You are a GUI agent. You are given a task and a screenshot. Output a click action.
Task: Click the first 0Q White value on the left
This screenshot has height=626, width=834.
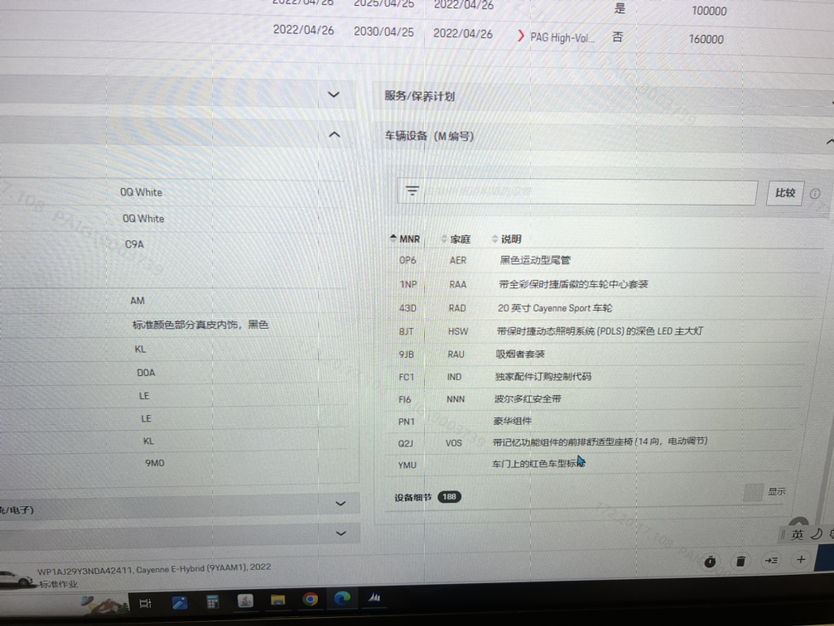click(141, 192)
